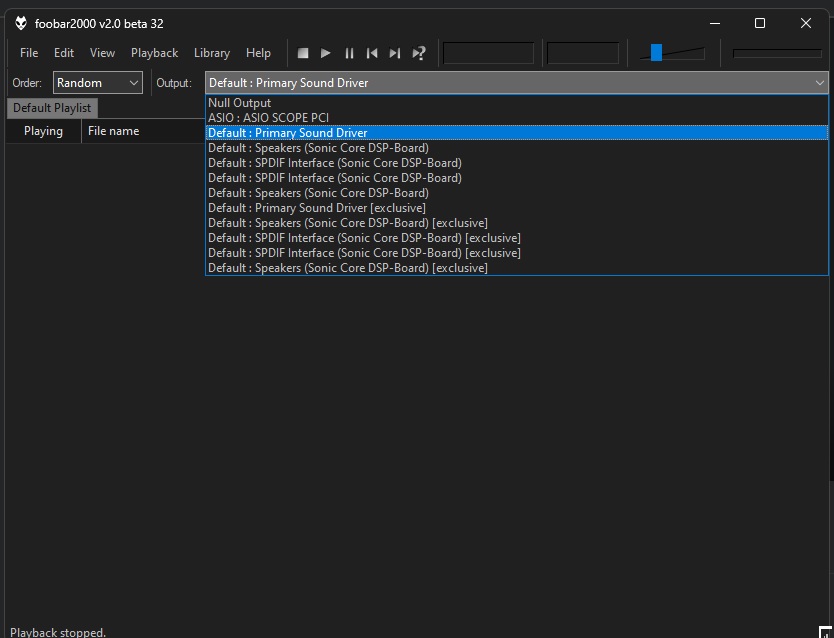Viewport: 834px width, 638px height.
Task: Click the File name column header
Action: [x=113, y=131]
